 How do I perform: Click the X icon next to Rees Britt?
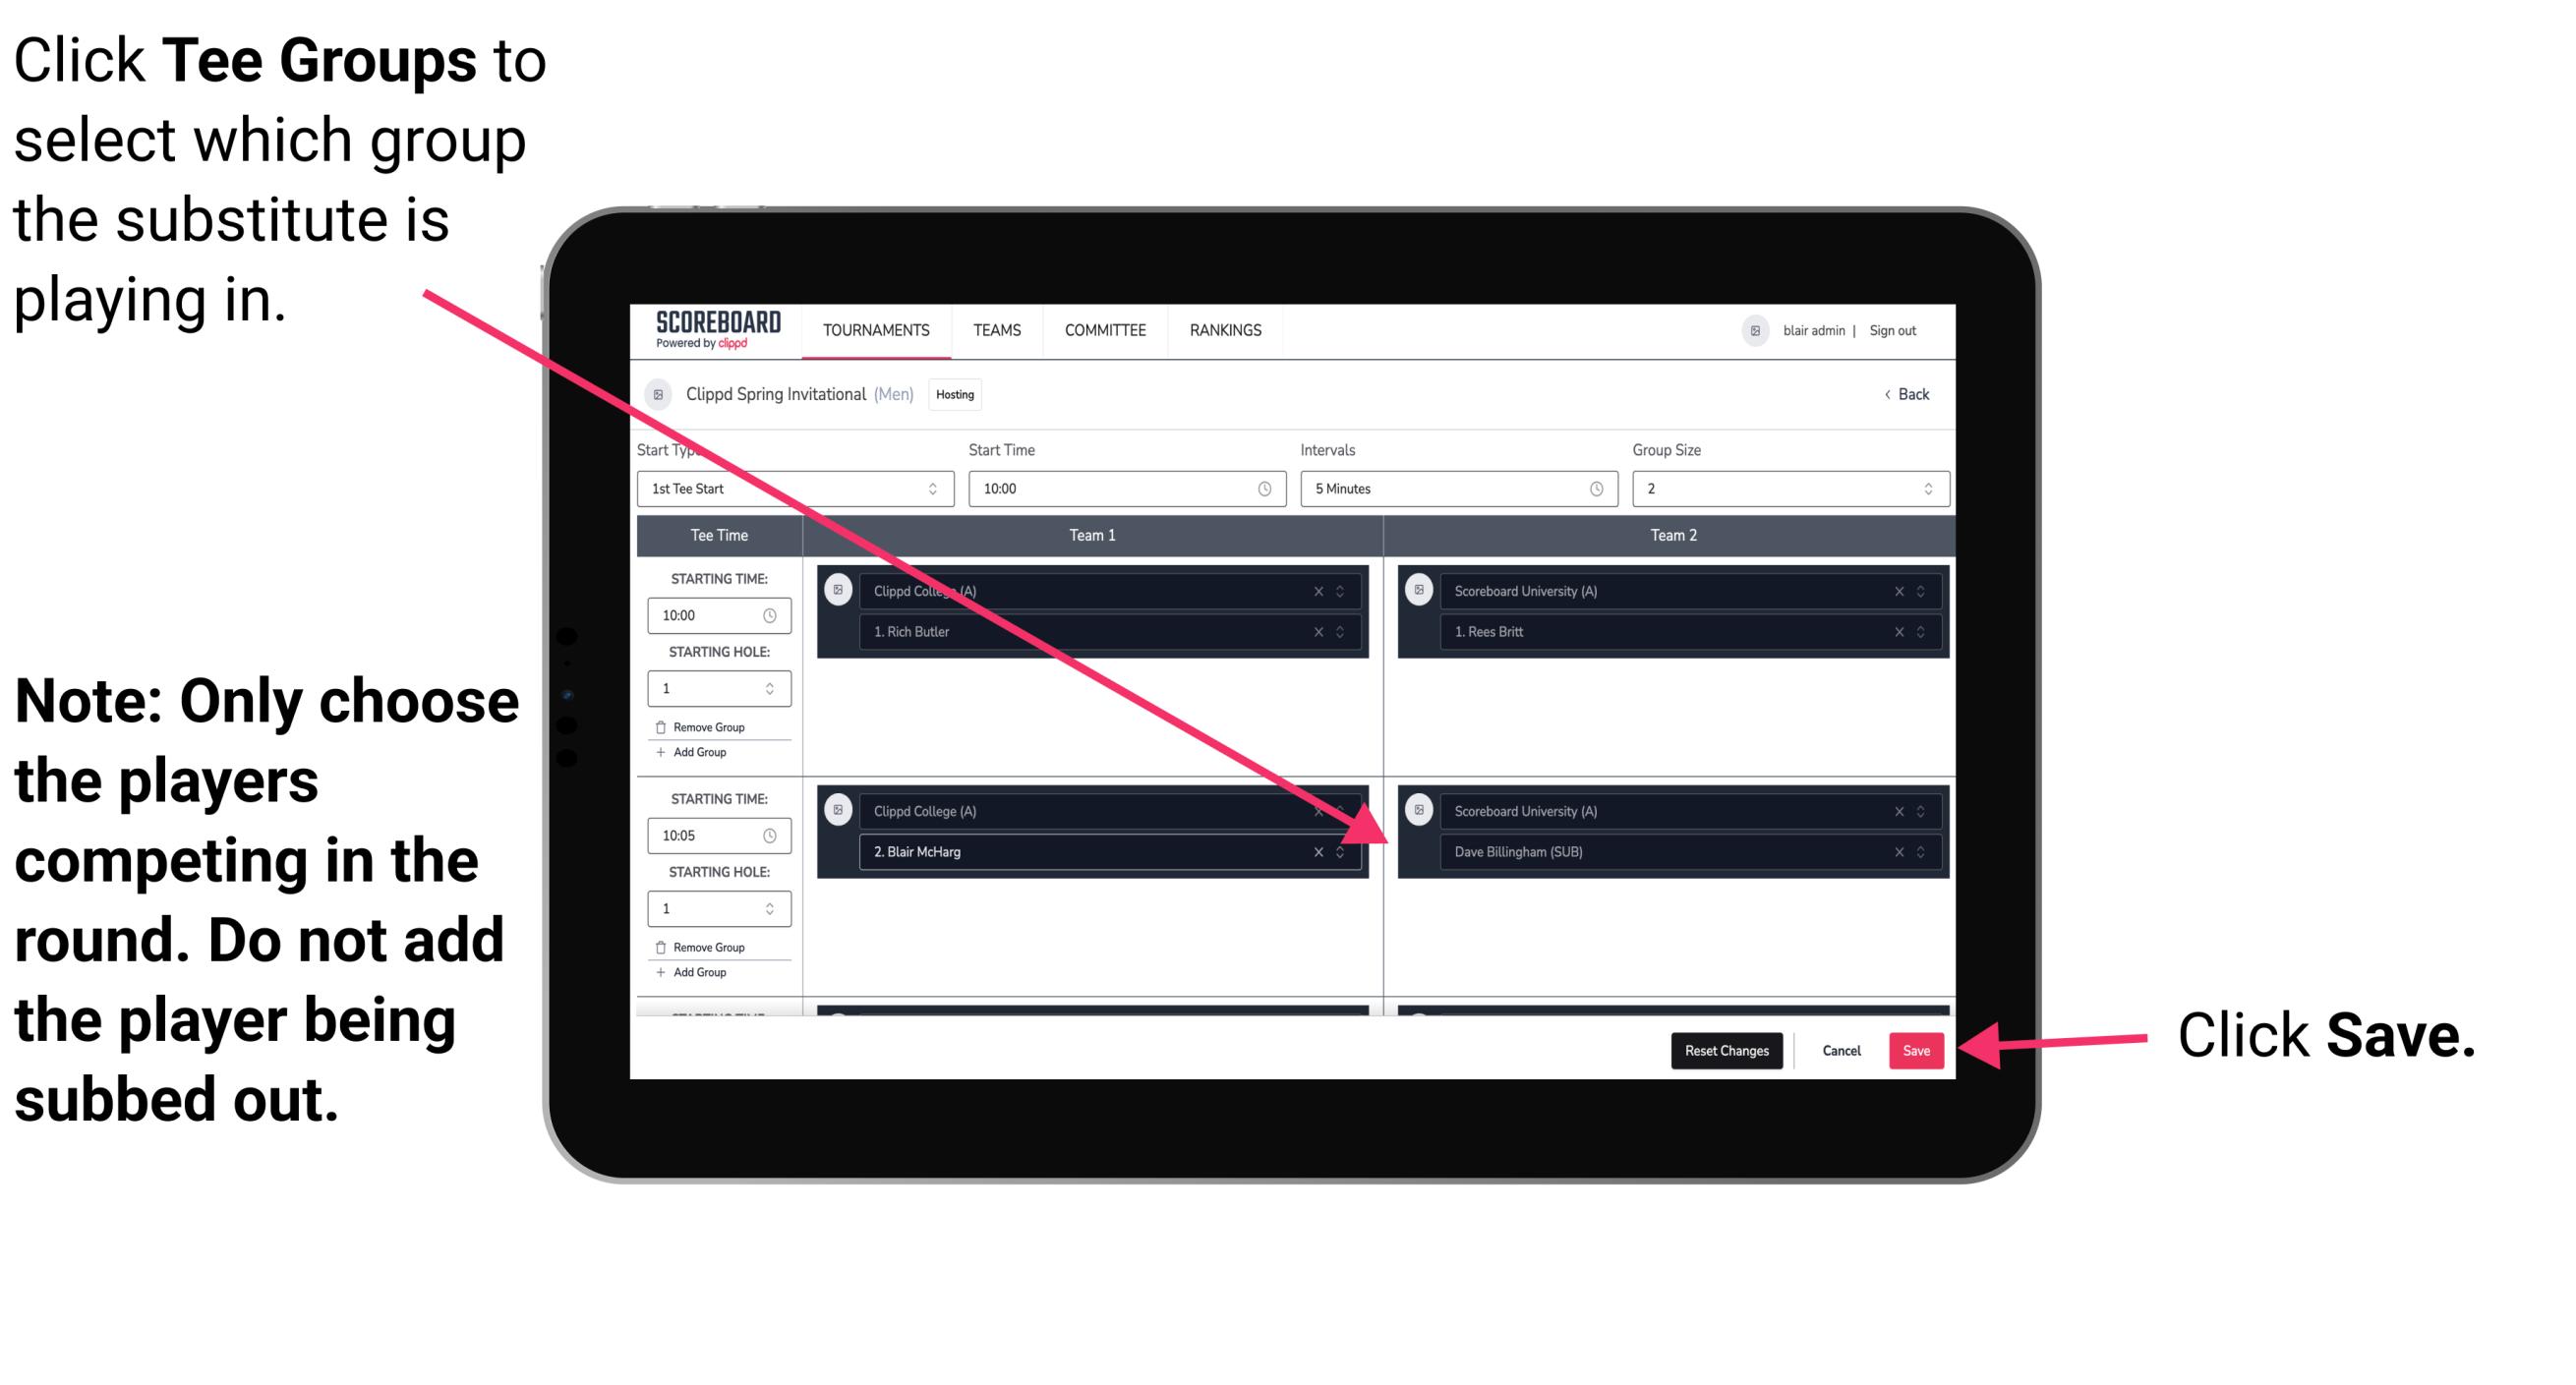tap(1890, 633)
